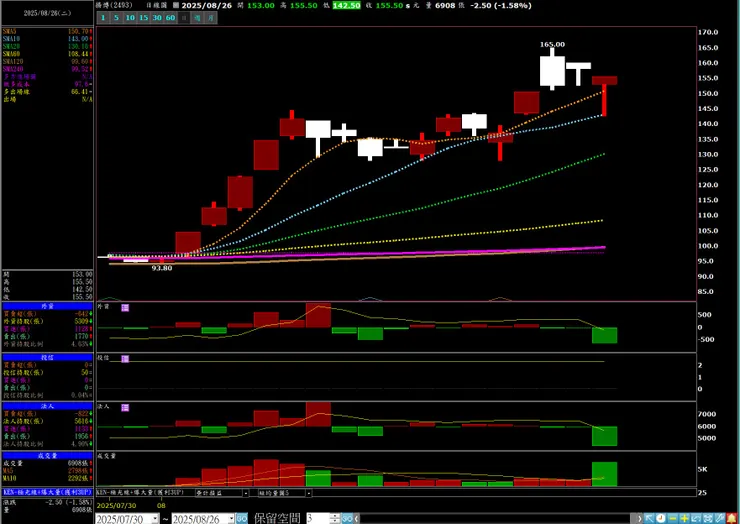Screen dimensions: 740x524
Task: Click the MA5 value row in volume panel
Action: point(47,471)
